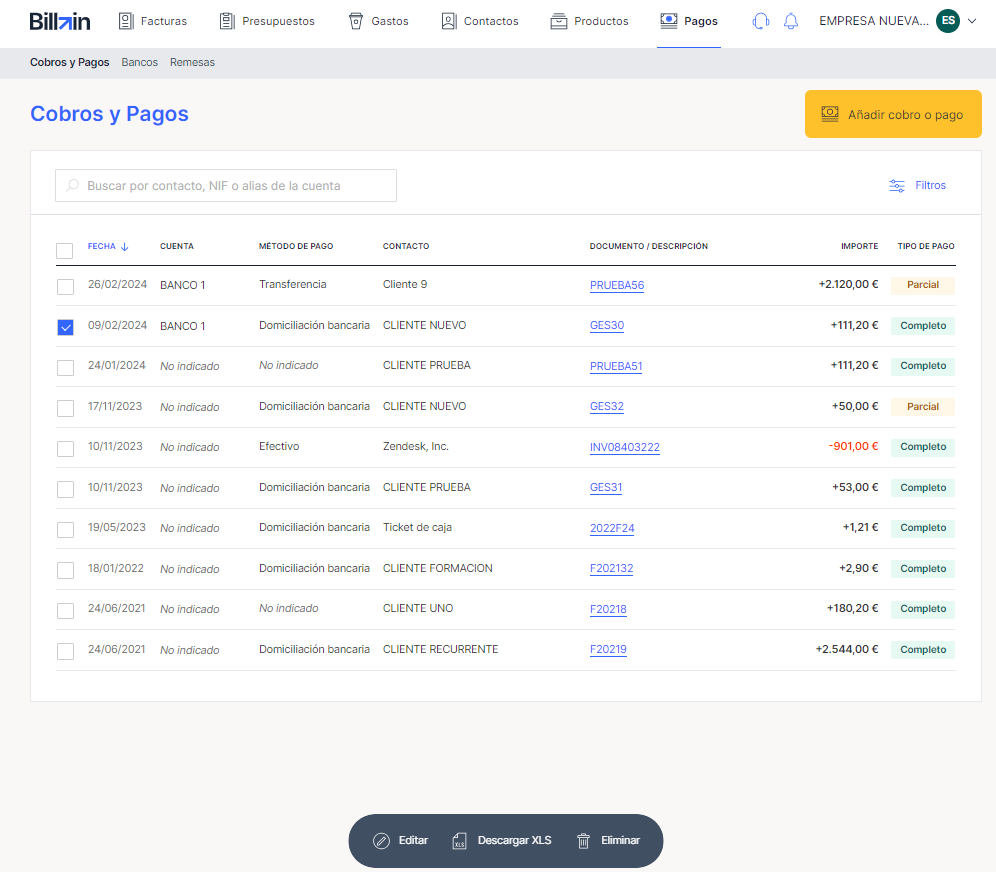Click the Billin logo
This screenshot has width=996, height=872.
tap(60, 21)
